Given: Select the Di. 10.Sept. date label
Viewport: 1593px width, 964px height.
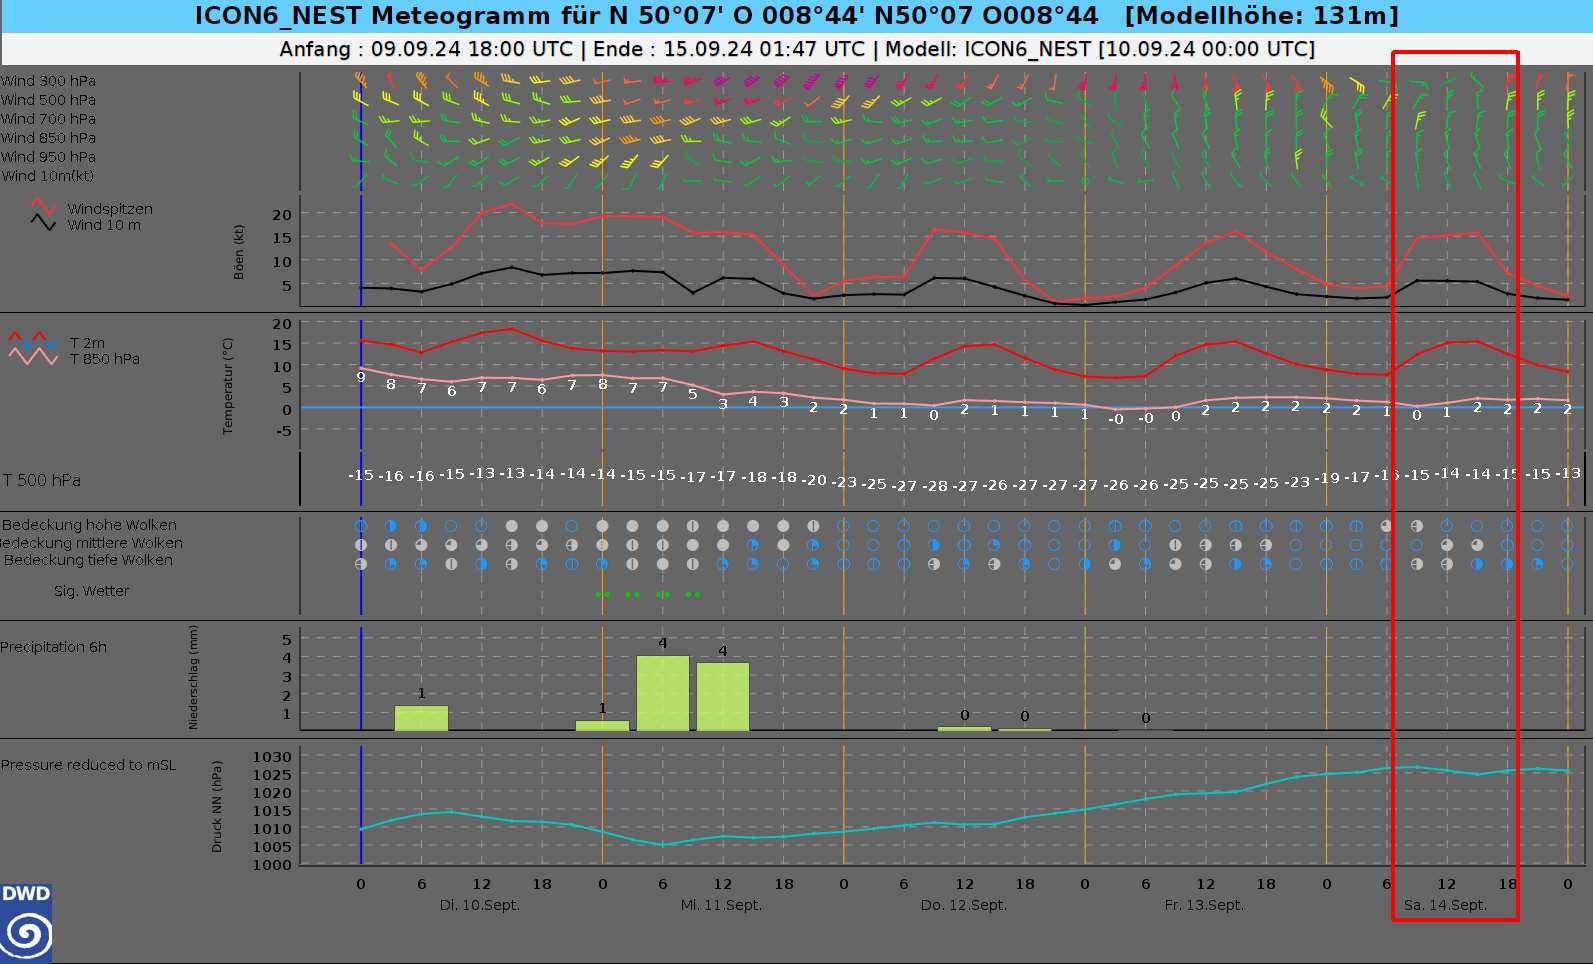Looking at the screenshot, I should pos(480,905).
